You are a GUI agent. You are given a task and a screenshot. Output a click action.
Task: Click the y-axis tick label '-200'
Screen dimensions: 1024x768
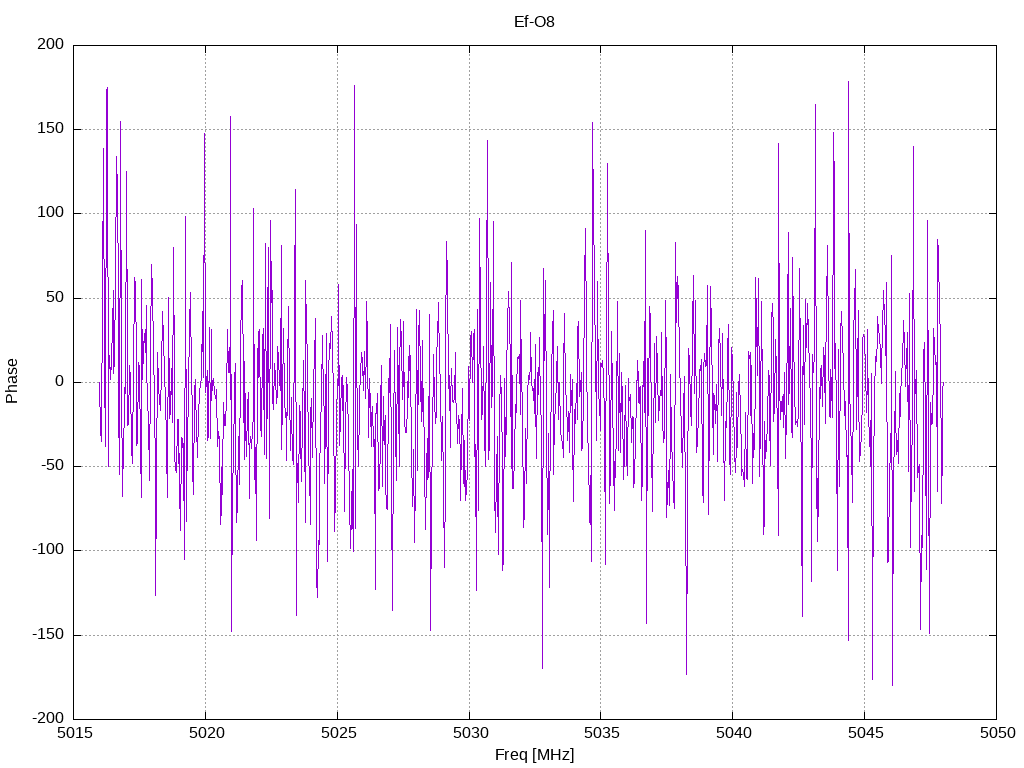[x=48, y=718]
